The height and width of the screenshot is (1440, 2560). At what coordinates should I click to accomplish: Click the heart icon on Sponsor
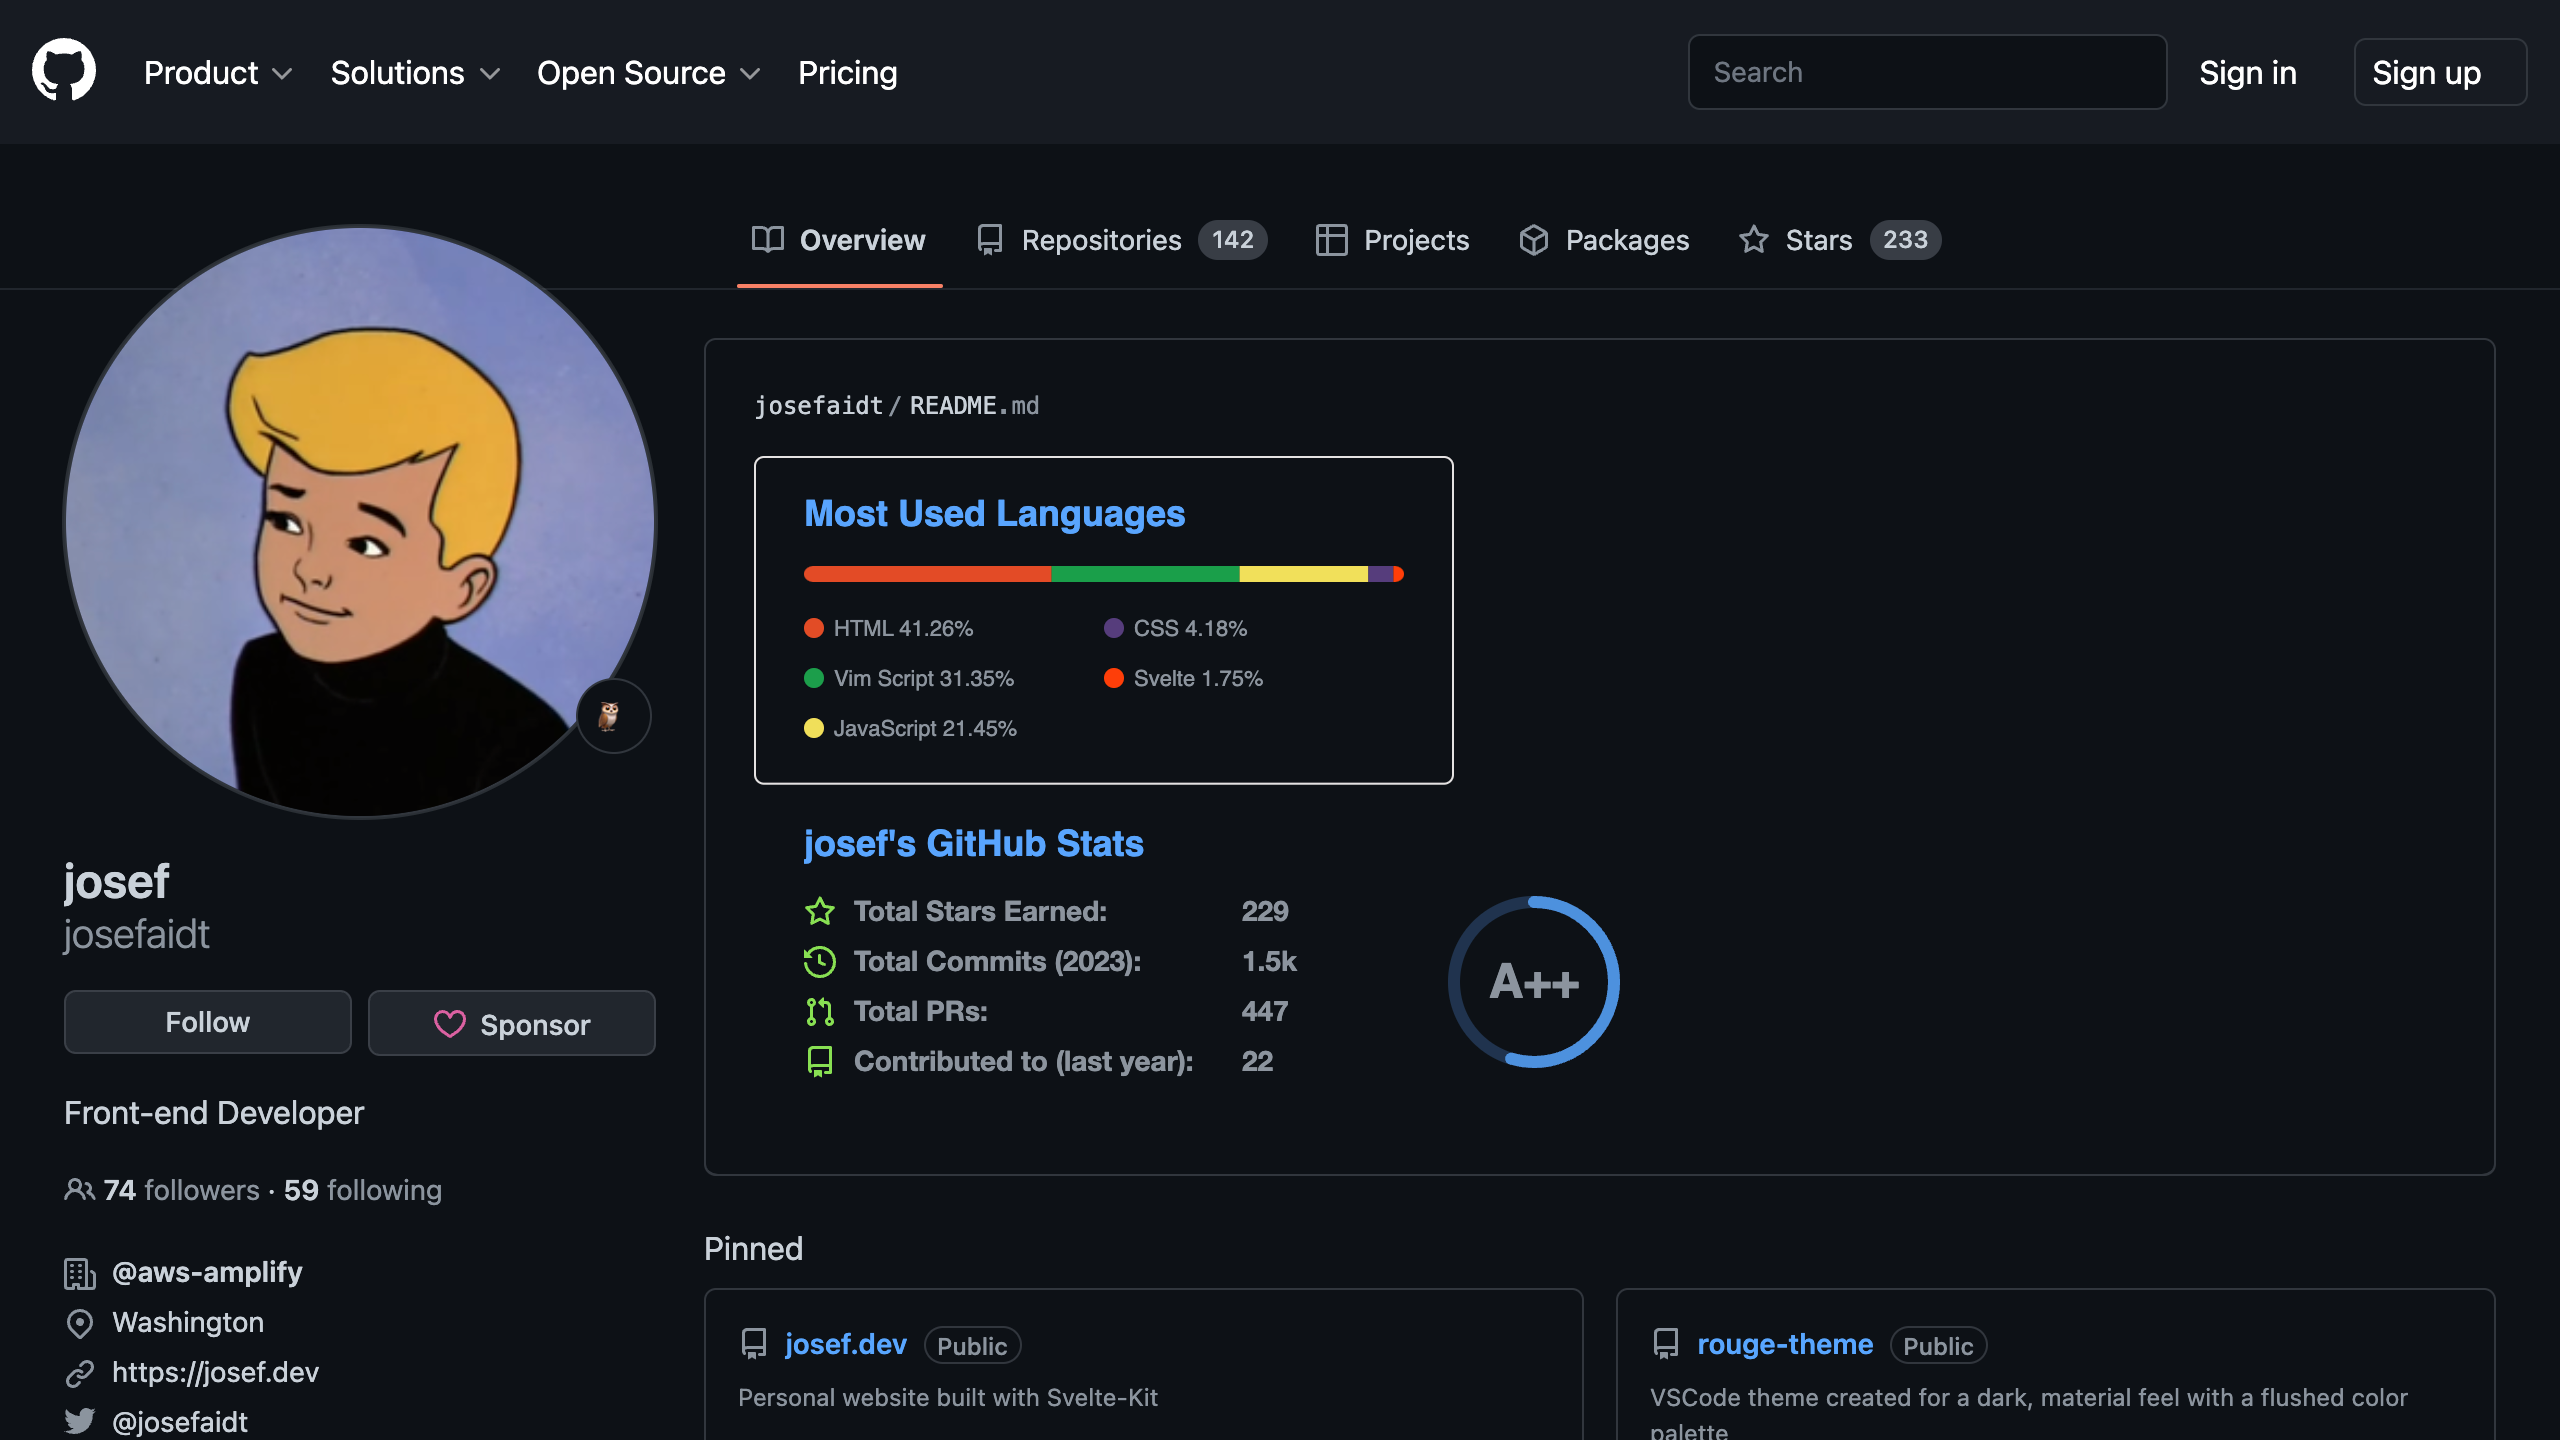[449, 1024]
